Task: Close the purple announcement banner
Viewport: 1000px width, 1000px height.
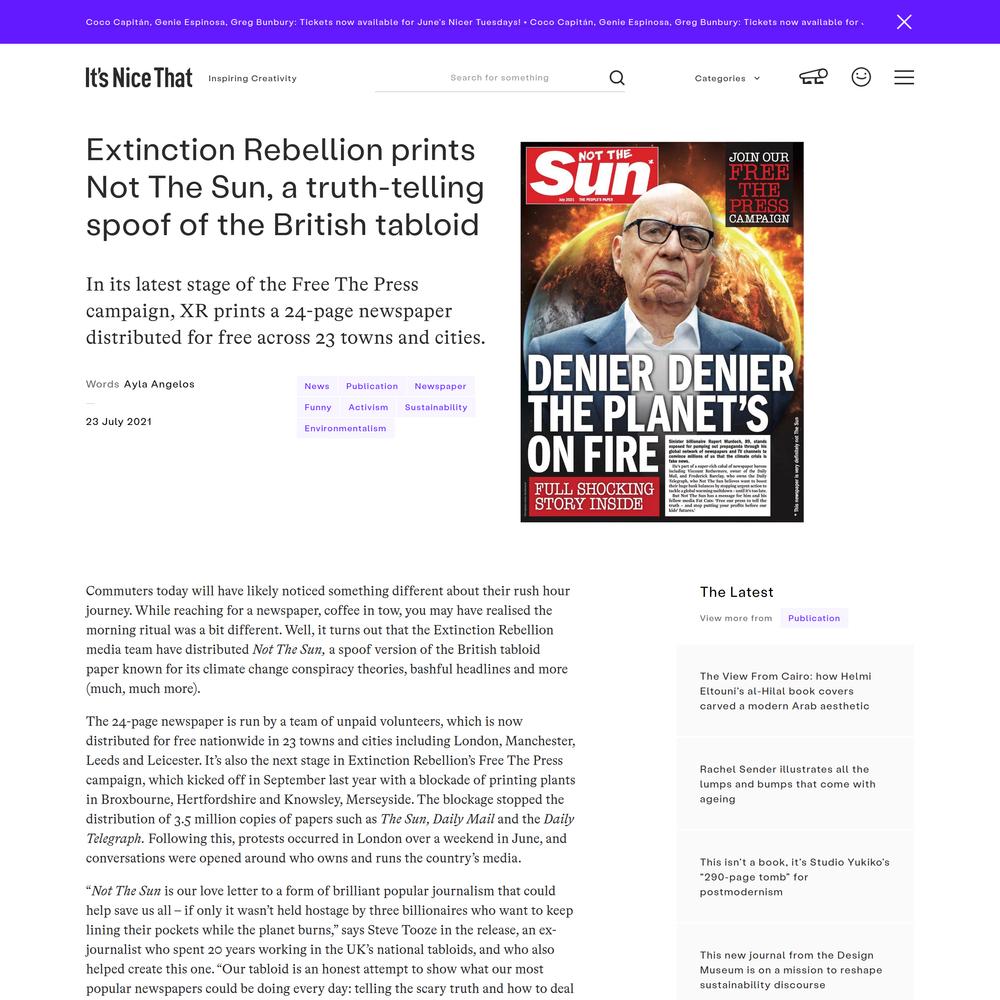Action: tap(904, 22)
